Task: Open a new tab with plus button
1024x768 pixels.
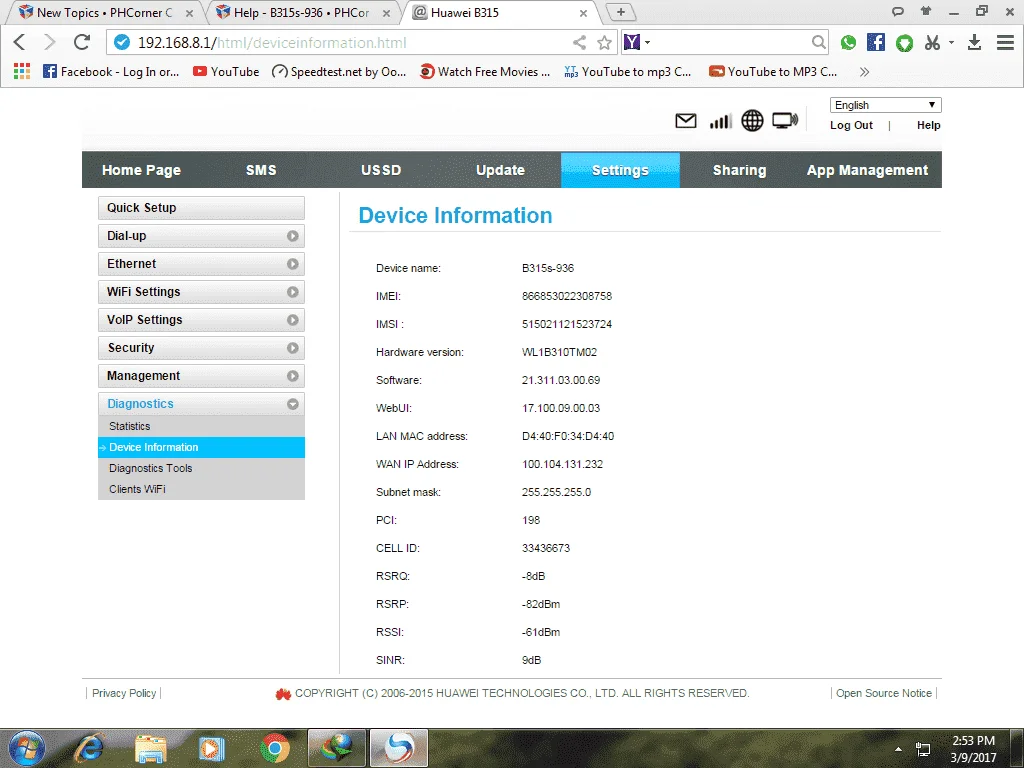Action: coord(620,12)
